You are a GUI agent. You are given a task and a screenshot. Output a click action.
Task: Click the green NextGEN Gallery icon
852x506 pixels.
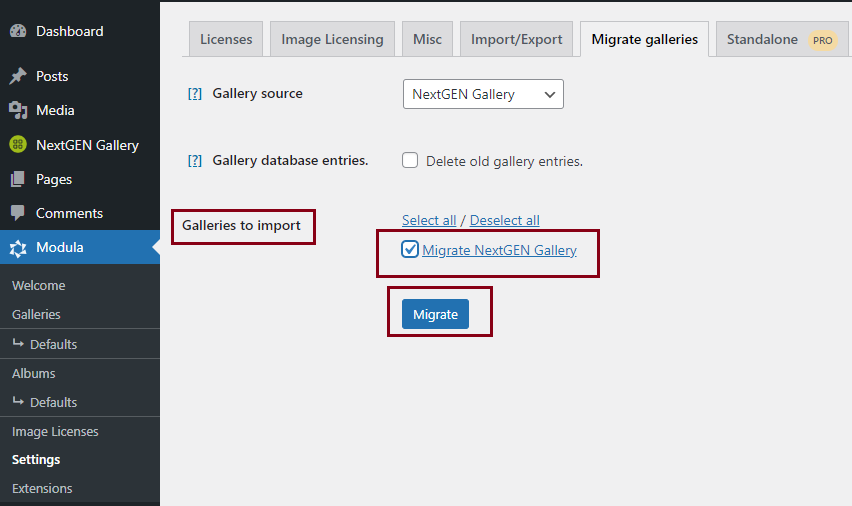pos(18,145)
